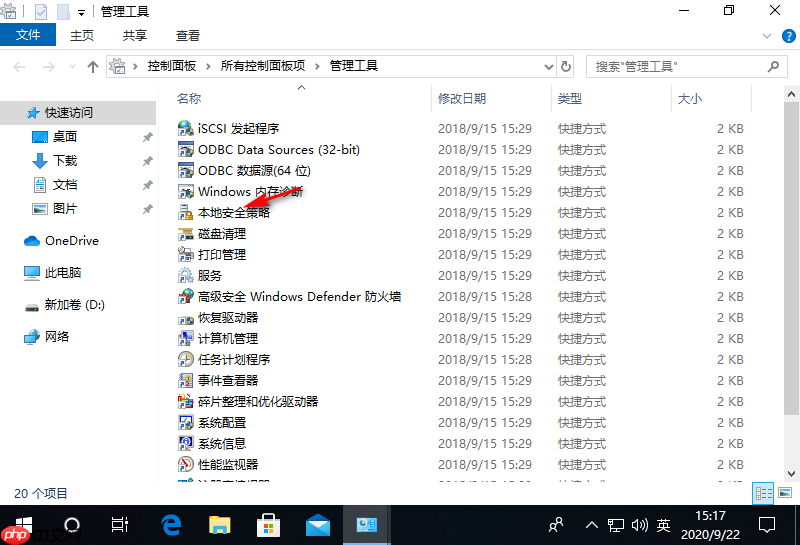
Task: Select the 事件查看器 icon
Action: point(185,380)
